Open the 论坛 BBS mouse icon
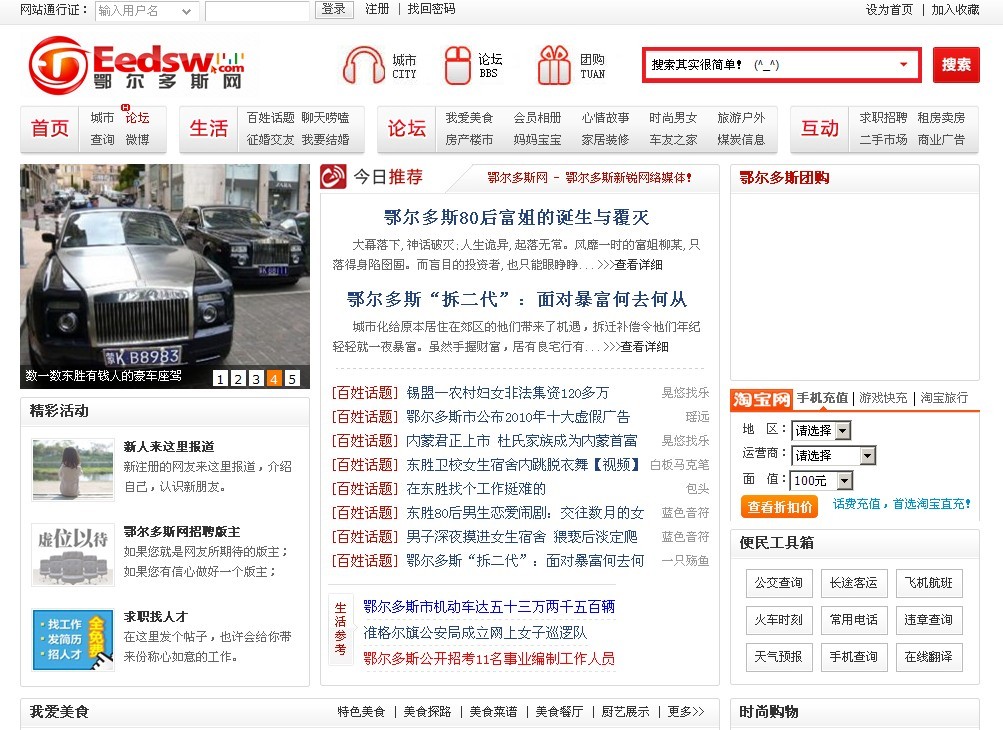 tap(457, 65)
